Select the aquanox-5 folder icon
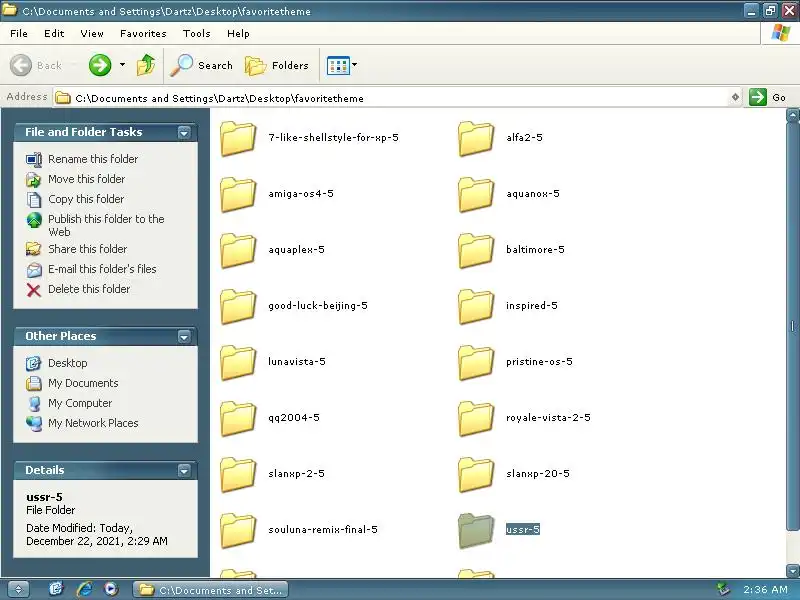 (x=476, y=194)
